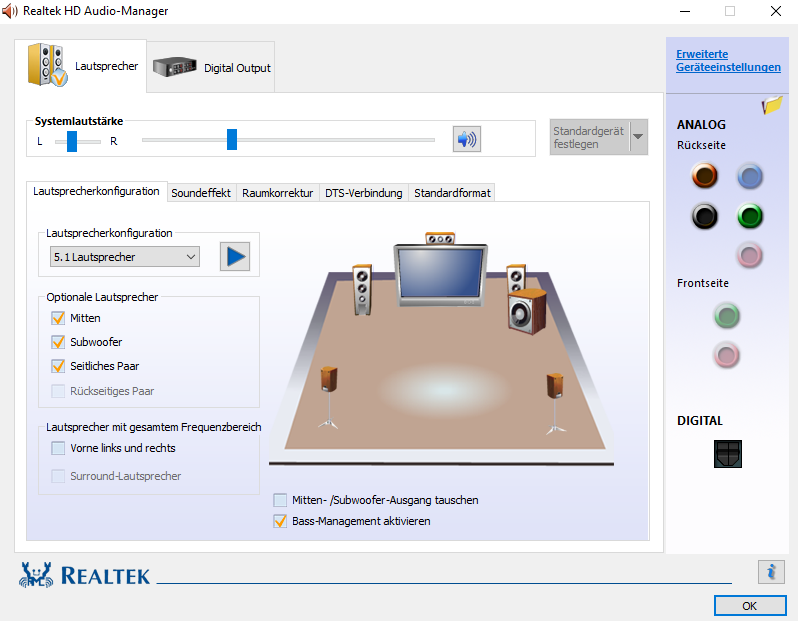The width and height of the screenshot is (798, 621).
Task: Click the Optionale Lautsprecher group label
Action: coord(102,297)
